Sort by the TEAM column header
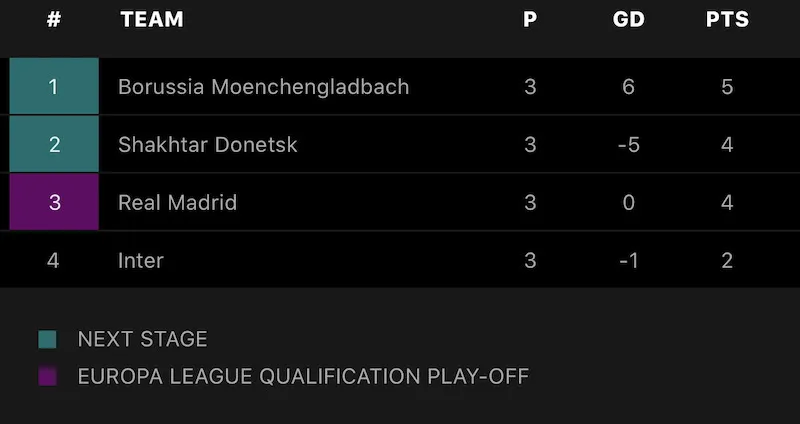The width and height of the screenshot is (800, 424). point(152,20)
